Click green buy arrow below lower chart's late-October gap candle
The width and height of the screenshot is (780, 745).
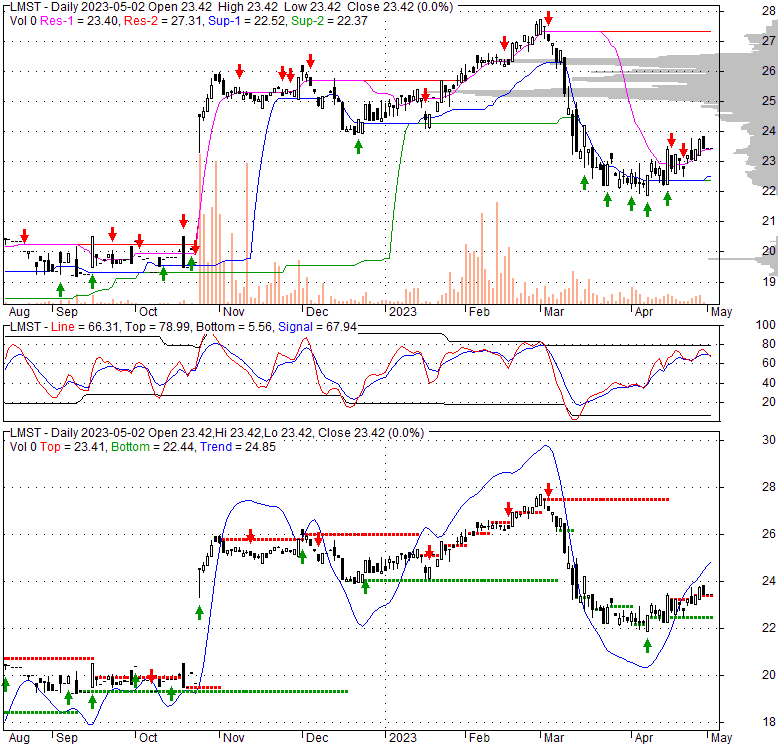coord(199,612)
